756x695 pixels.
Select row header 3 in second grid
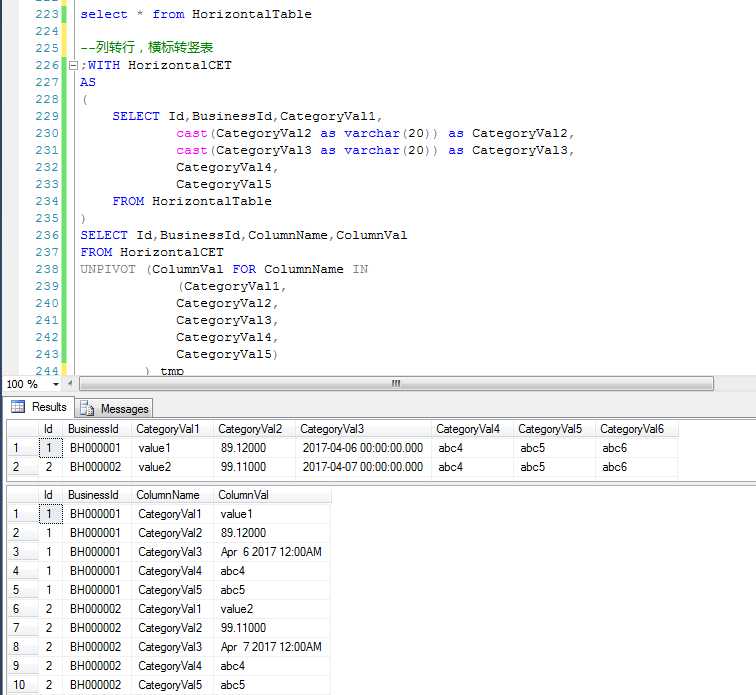click(23, 552)
